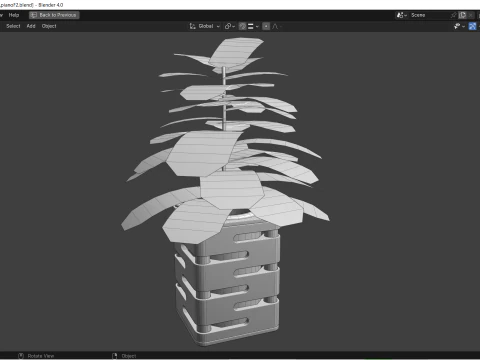Click the Scene name field
This screenshot has height=360, width=480.
tap(429, 15)
